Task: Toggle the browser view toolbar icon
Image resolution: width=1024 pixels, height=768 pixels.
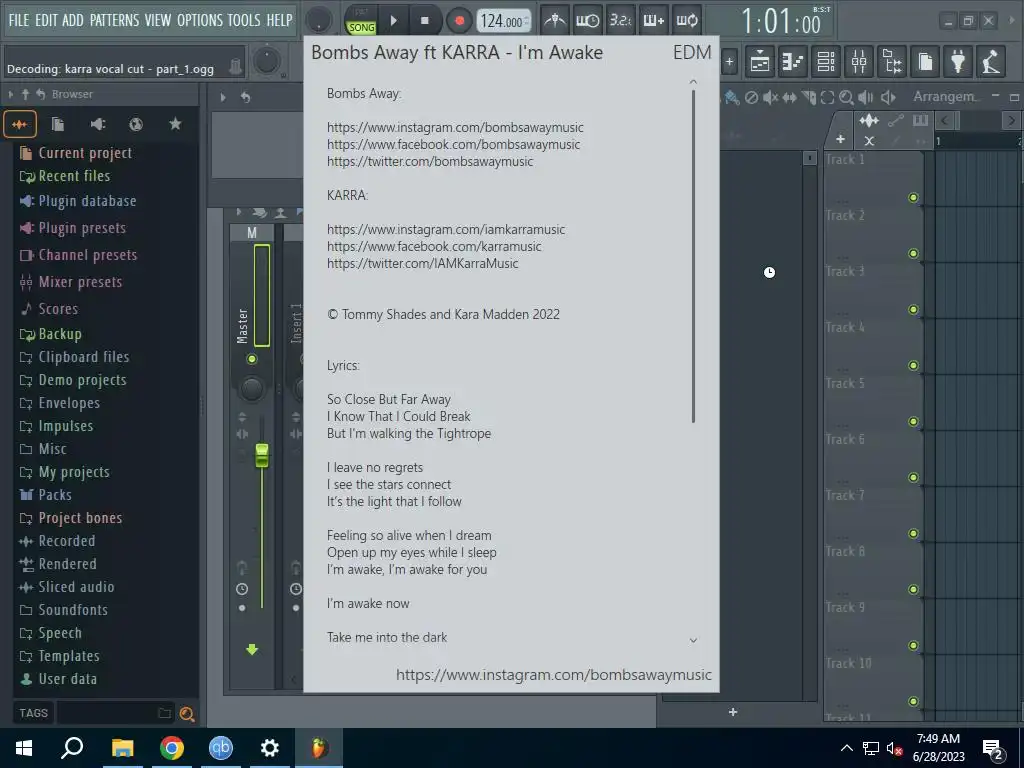Action: coord(892,62)
